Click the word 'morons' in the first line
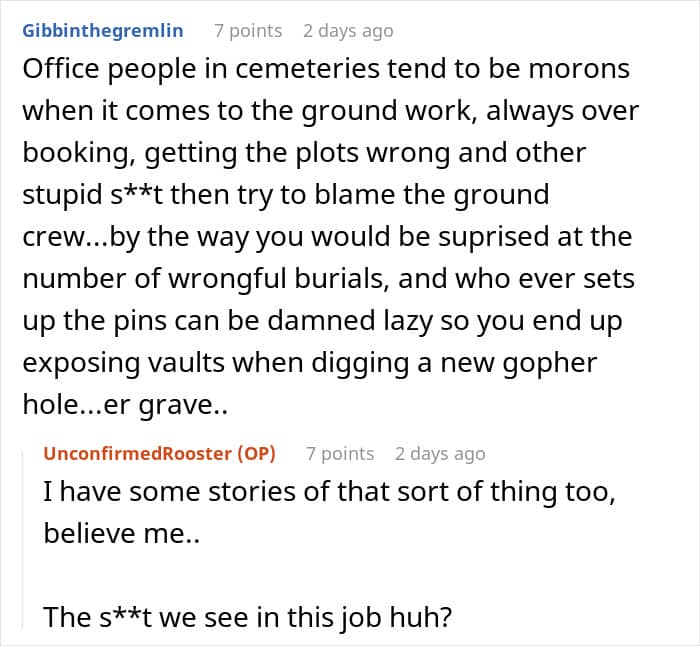Screen dimensions: 700x646 579,69
